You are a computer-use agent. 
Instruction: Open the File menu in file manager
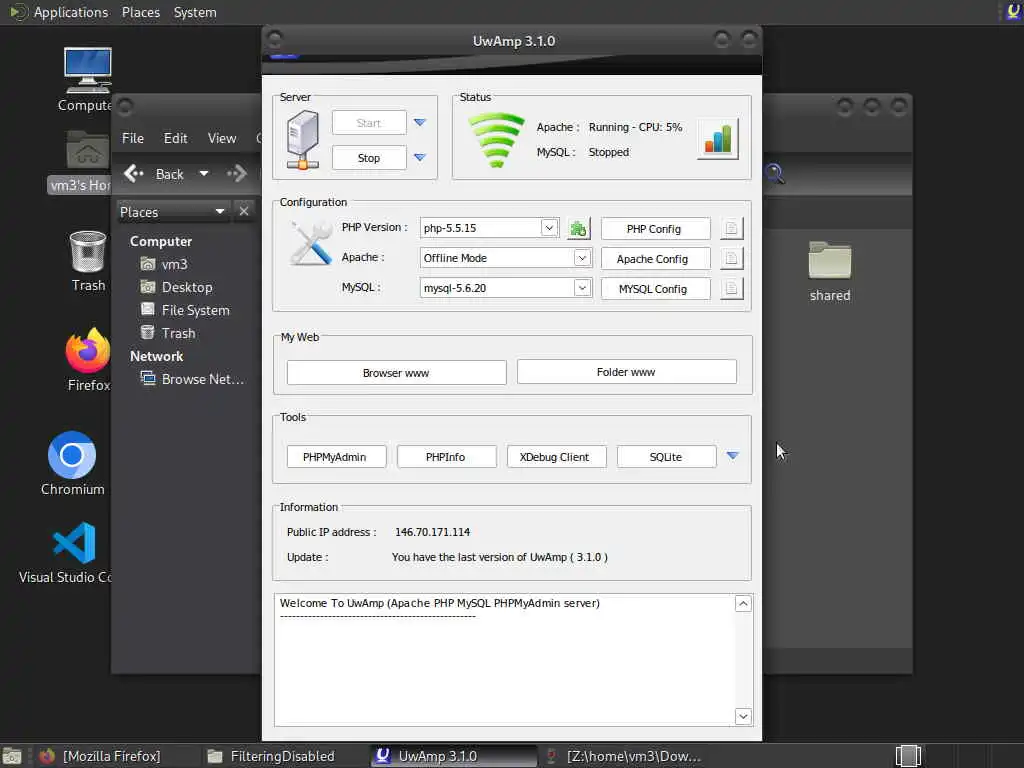pyautogui.click(x=133, y=138)
